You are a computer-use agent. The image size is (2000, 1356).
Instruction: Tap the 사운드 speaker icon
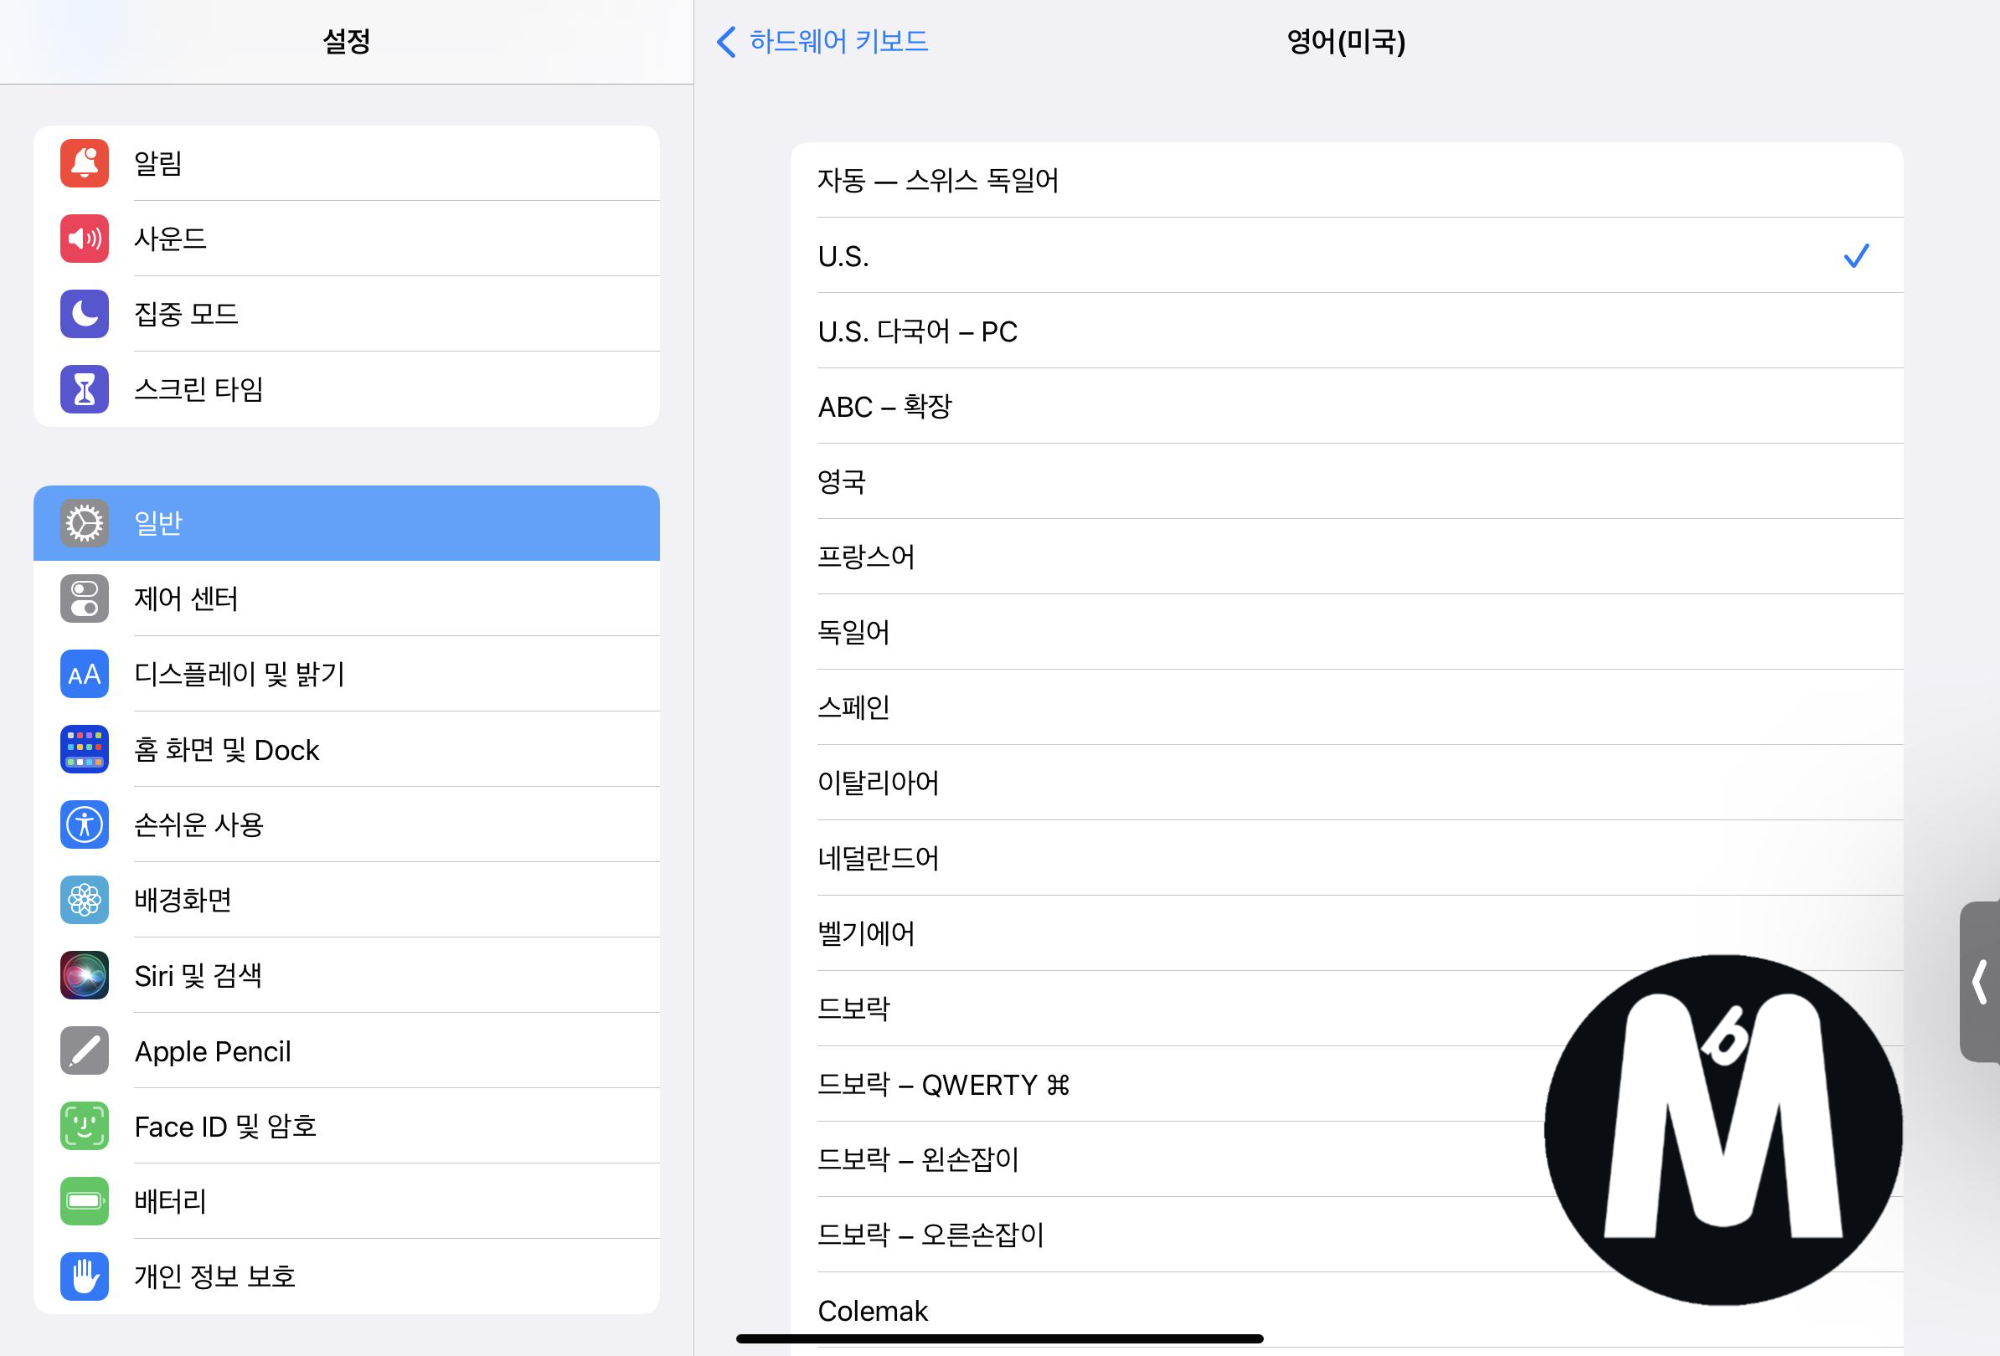click(x=84, y=238)
